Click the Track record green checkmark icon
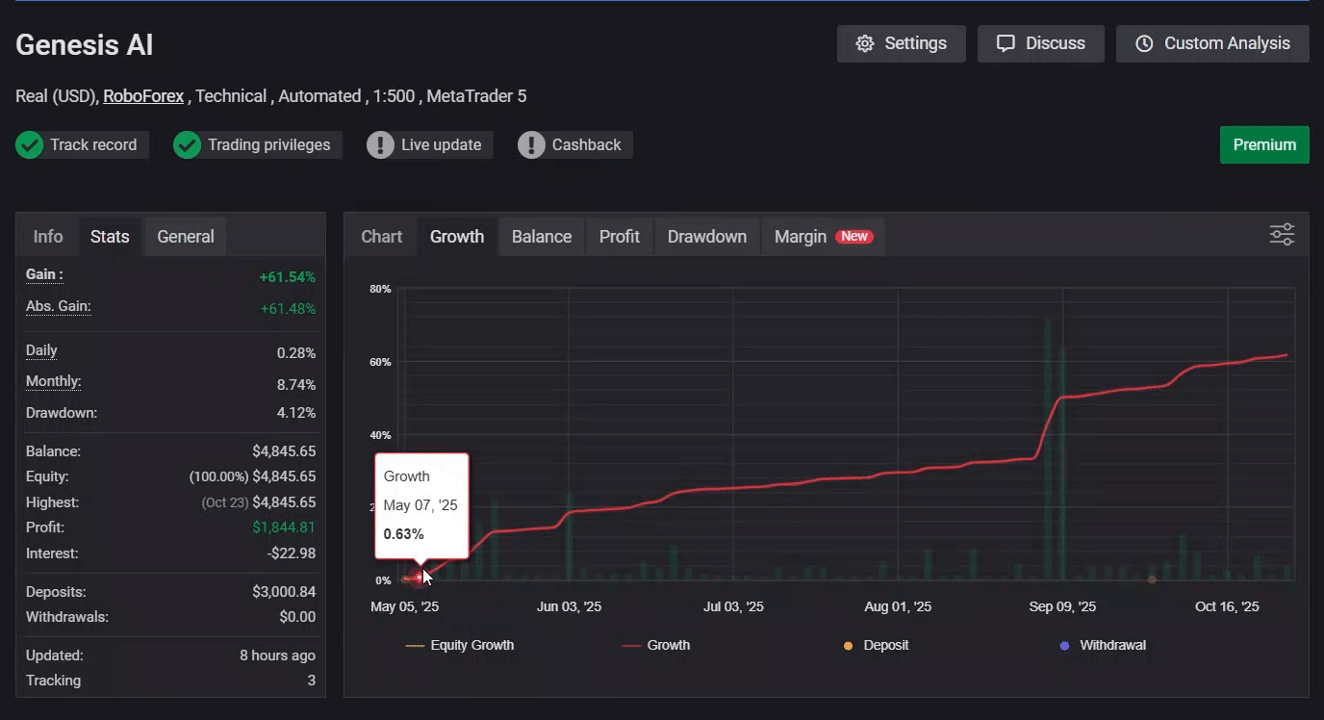This screenshot has width=1324, height=720. (x=30, y=145)
